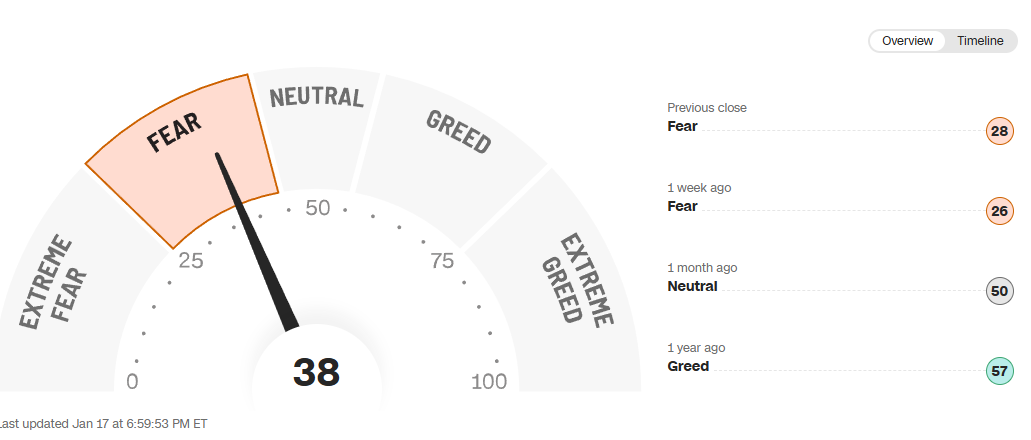
Task: Click the 1 year ago Greed label
Action: click(688, 366)
